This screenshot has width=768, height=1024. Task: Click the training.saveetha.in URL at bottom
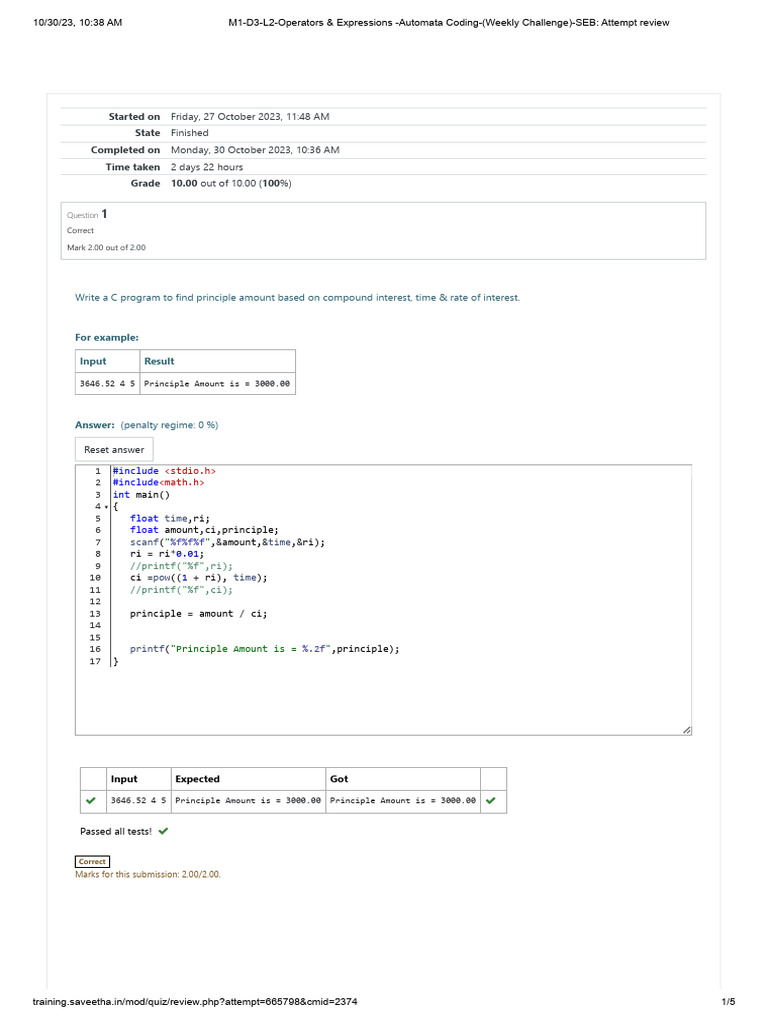pos(194,1002)
